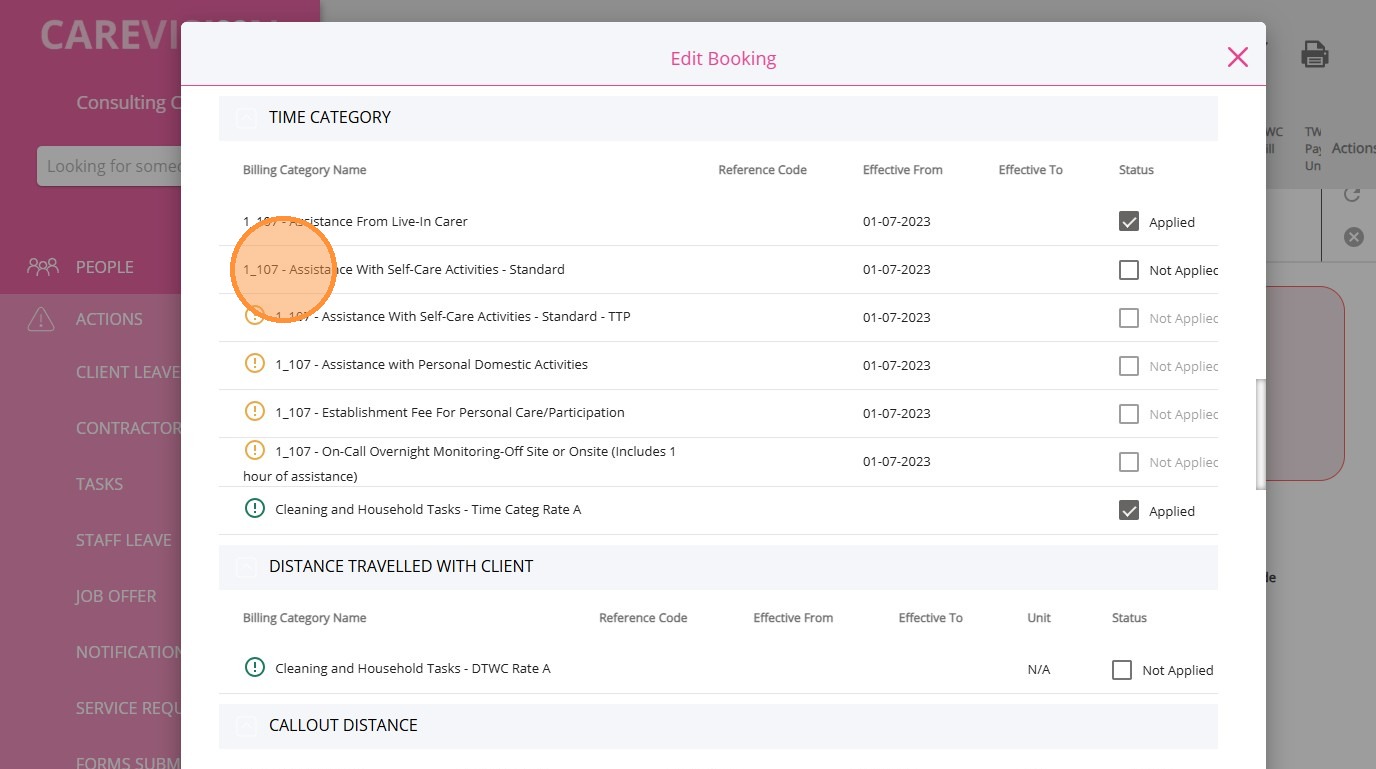Uncheck Applied for Assistance From Live-In Carer
The width and height of the screenshot is (1376, 769).
coord(1129,222)
